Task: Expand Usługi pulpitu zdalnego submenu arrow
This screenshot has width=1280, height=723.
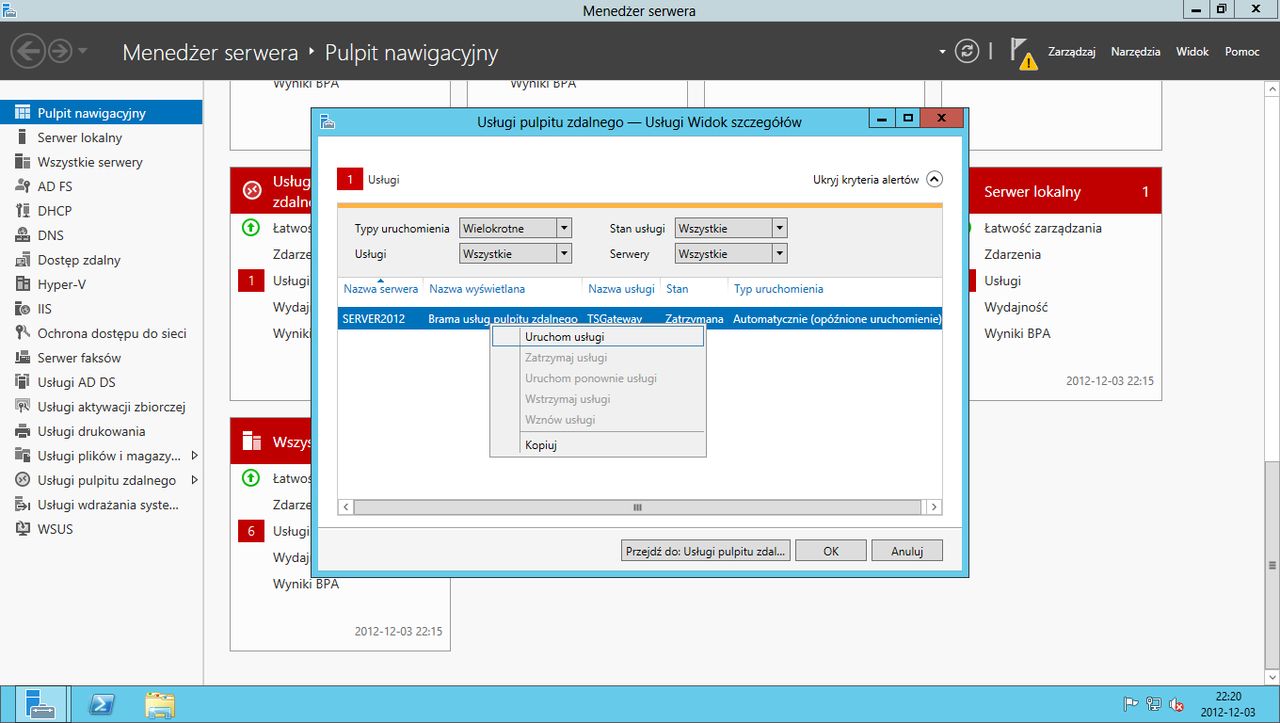Action: tap(194, 480)
